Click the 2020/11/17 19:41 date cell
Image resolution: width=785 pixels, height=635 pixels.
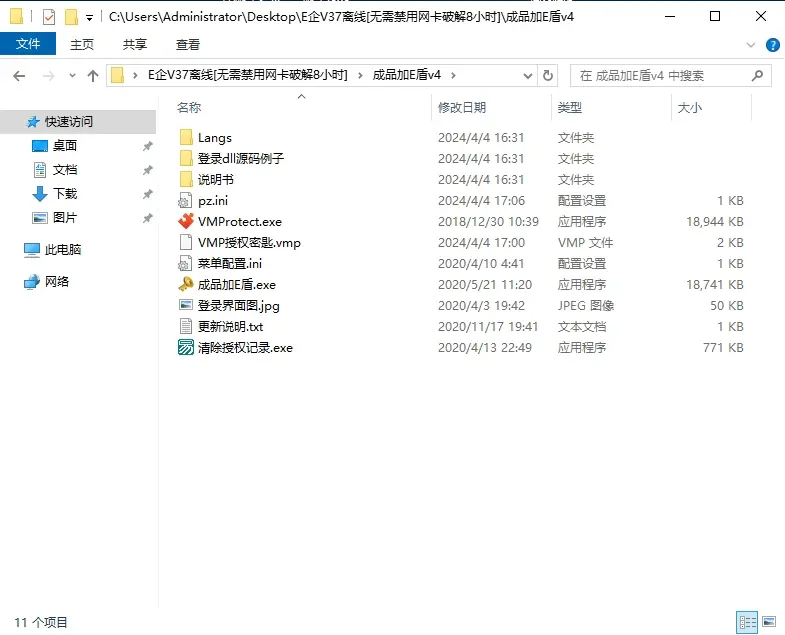coord(488,327)
